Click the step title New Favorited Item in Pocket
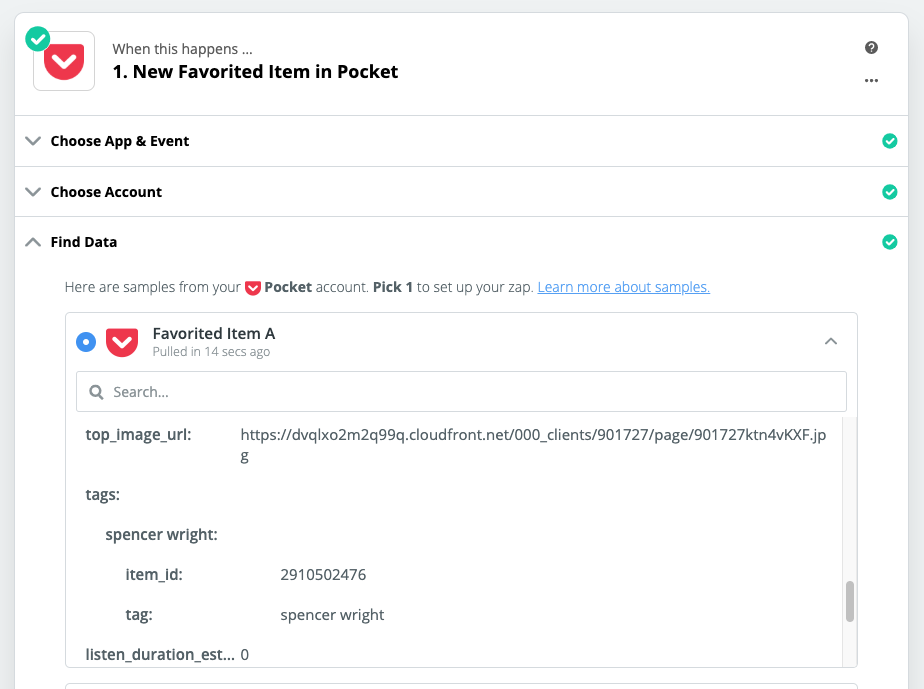Viewport: 924px width, 689px height. (x=255, y=72)
